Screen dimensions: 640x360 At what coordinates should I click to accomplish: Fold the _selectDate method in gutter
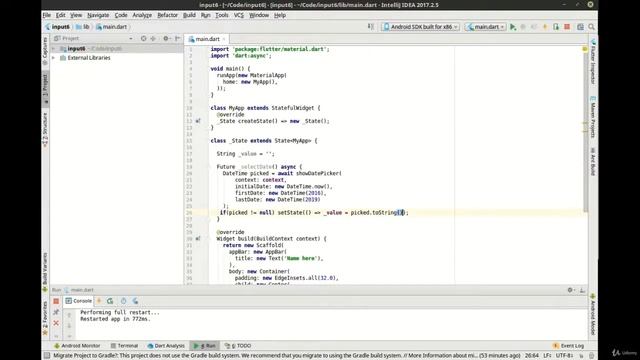pyautogui.click(x=208, y=167)
